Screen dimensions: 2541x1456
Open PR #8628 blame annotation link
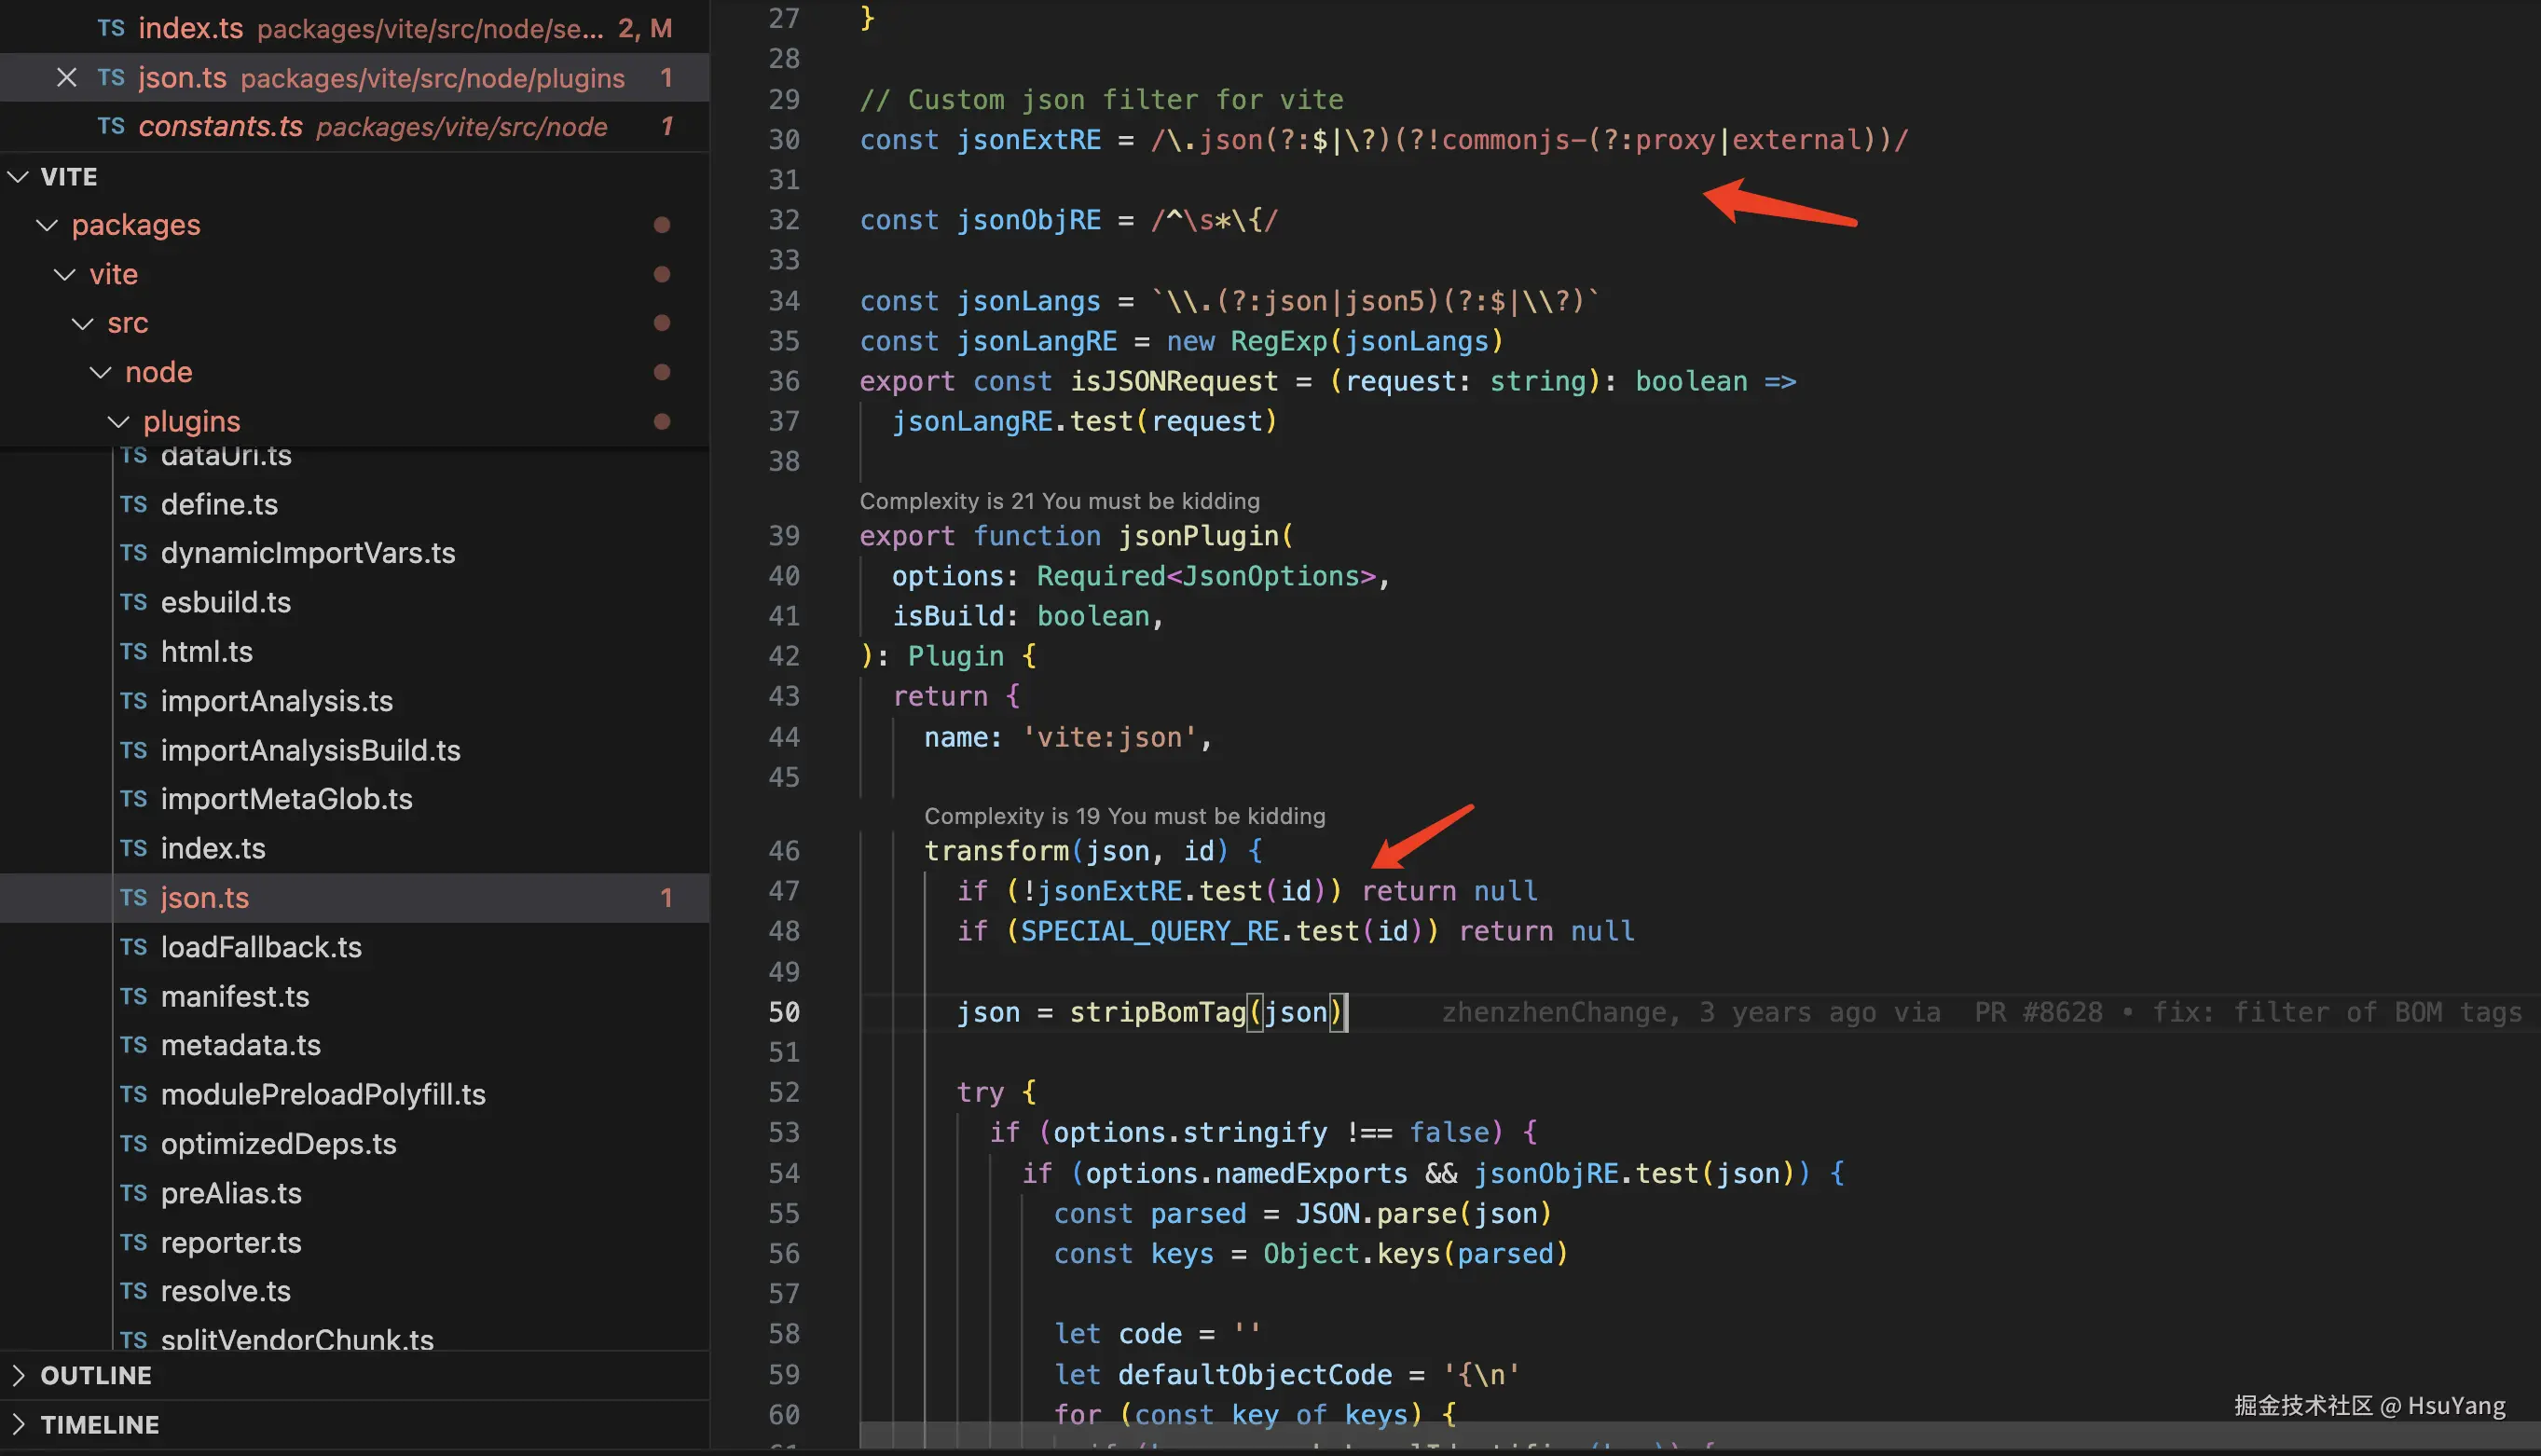click(2037, 1012)
